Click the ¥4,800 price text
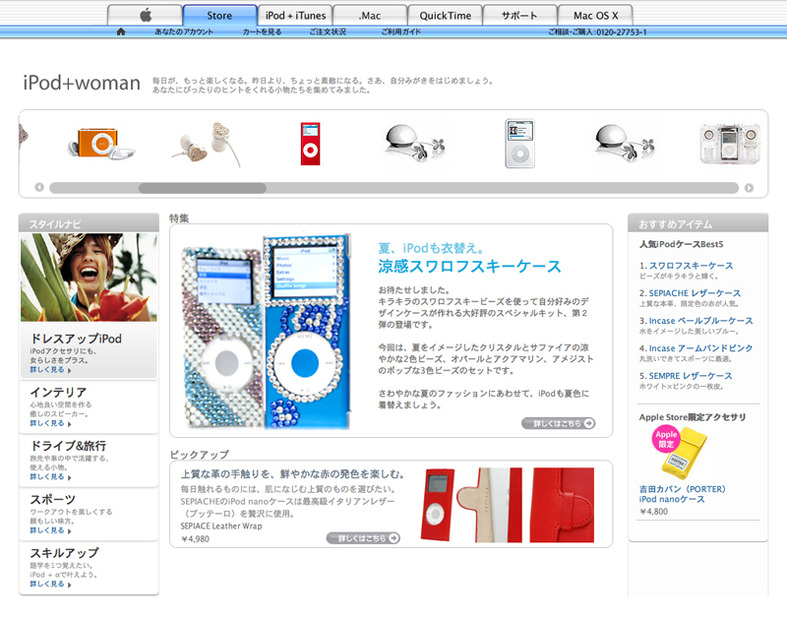Image resolution: width=787 pixels, height=620 pixels. click(x=654, y=512)
